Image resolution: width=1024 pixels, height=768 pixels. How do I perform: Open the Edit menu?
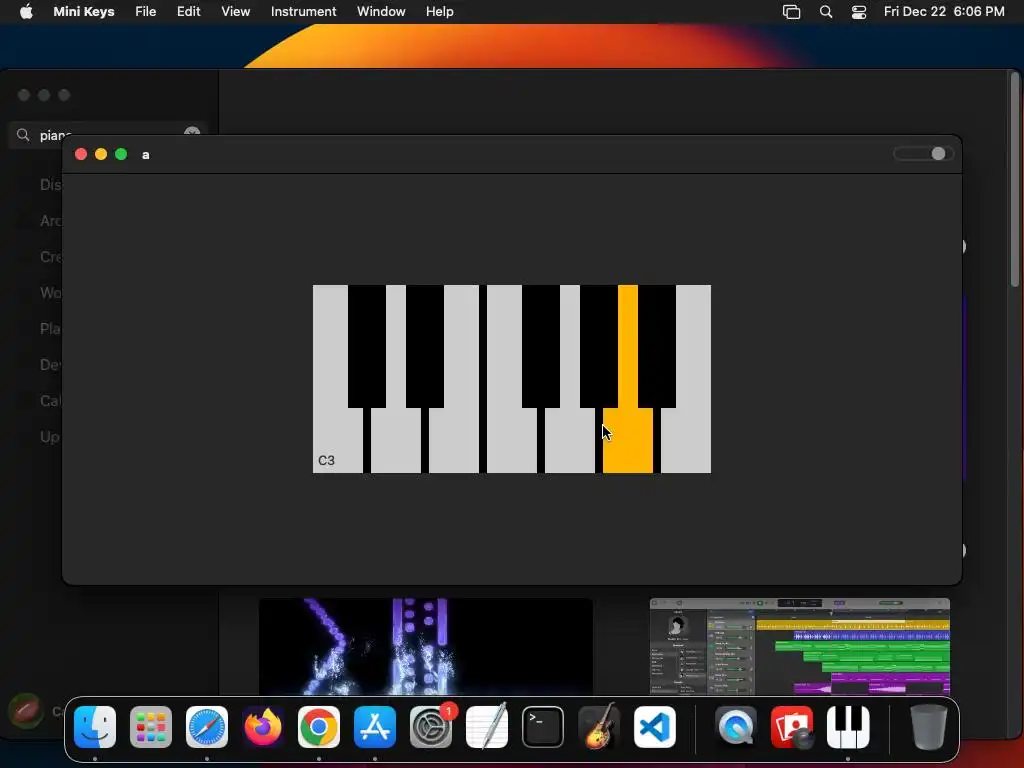tap(189, 12)
